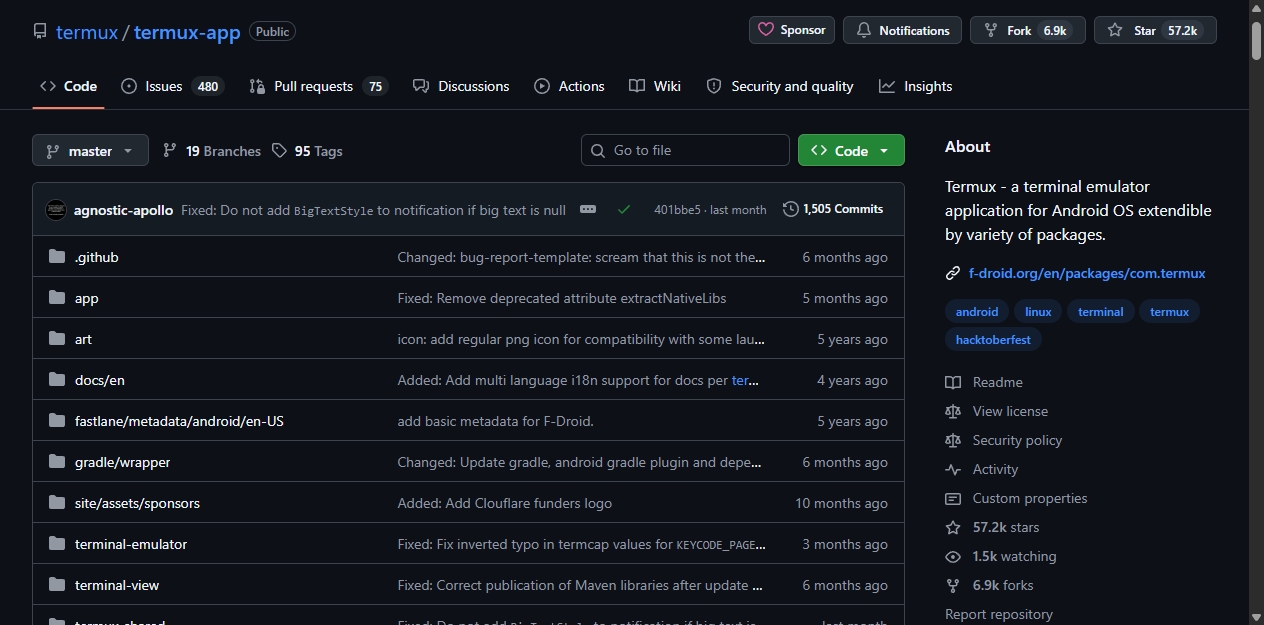Click the linux topic tag

point(1038,312)
